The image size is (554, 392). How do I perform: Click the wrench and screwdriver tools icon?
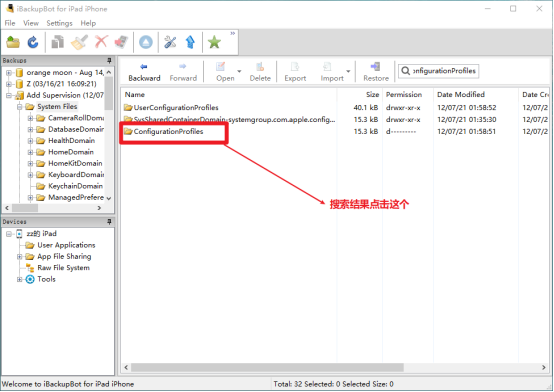170,42
